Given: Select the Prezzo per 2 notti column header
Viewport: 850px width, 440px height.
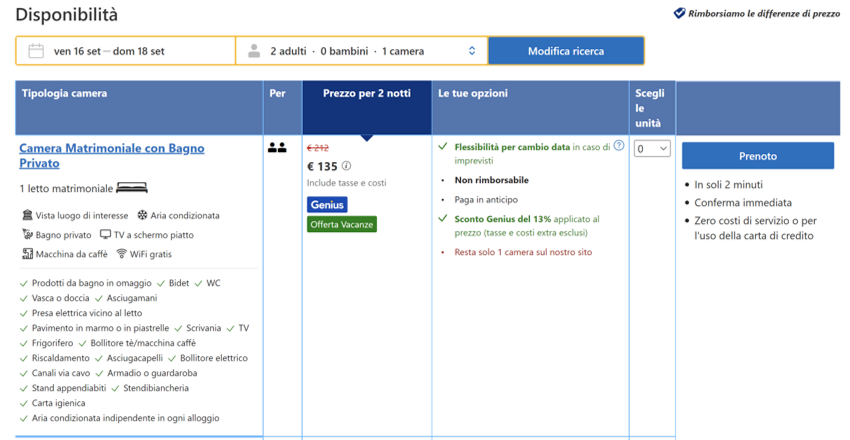Looking at the screenshot, I should [x=366, y=94].
